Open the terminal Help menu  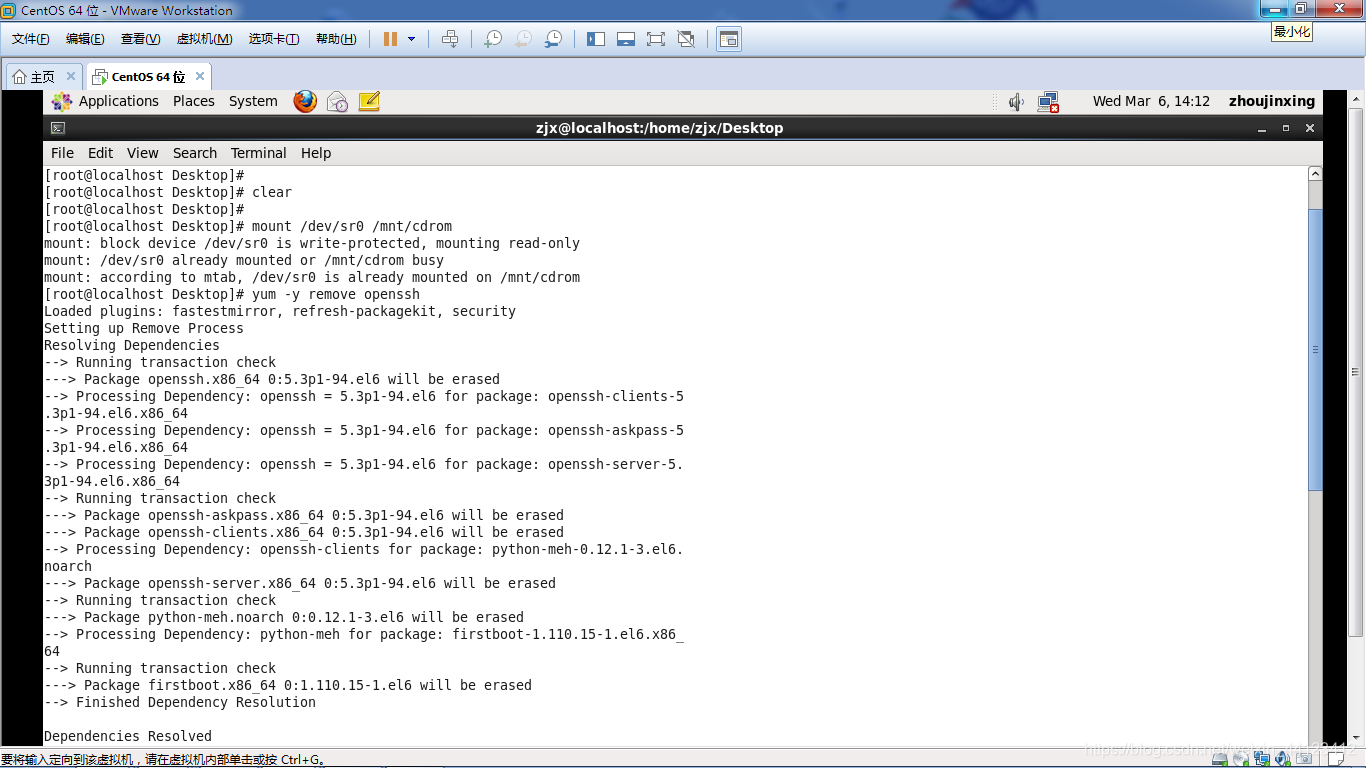[316, 153]
